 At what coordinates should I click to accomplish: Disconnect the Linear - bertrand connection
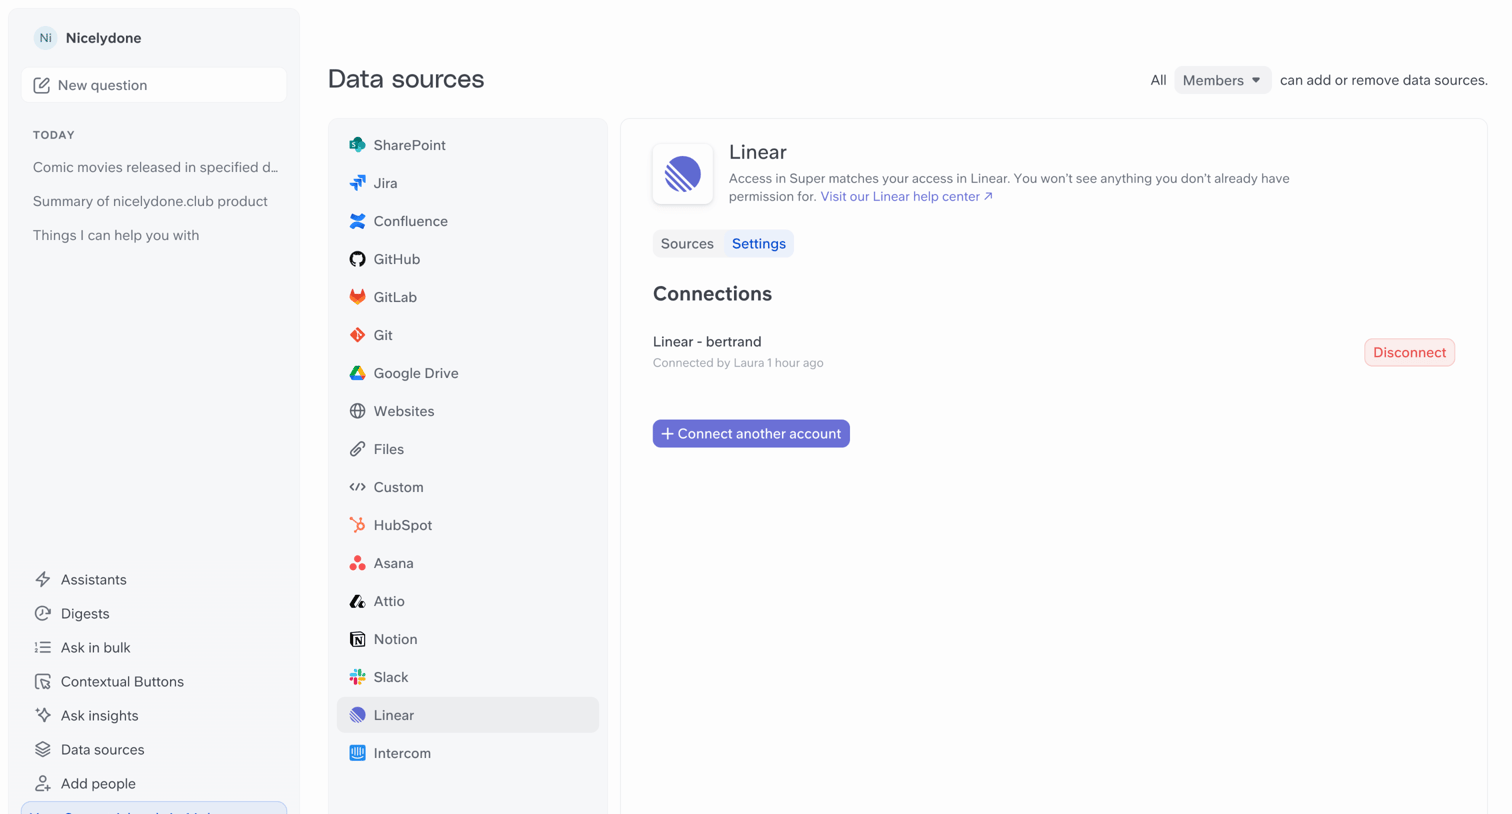1409,352
